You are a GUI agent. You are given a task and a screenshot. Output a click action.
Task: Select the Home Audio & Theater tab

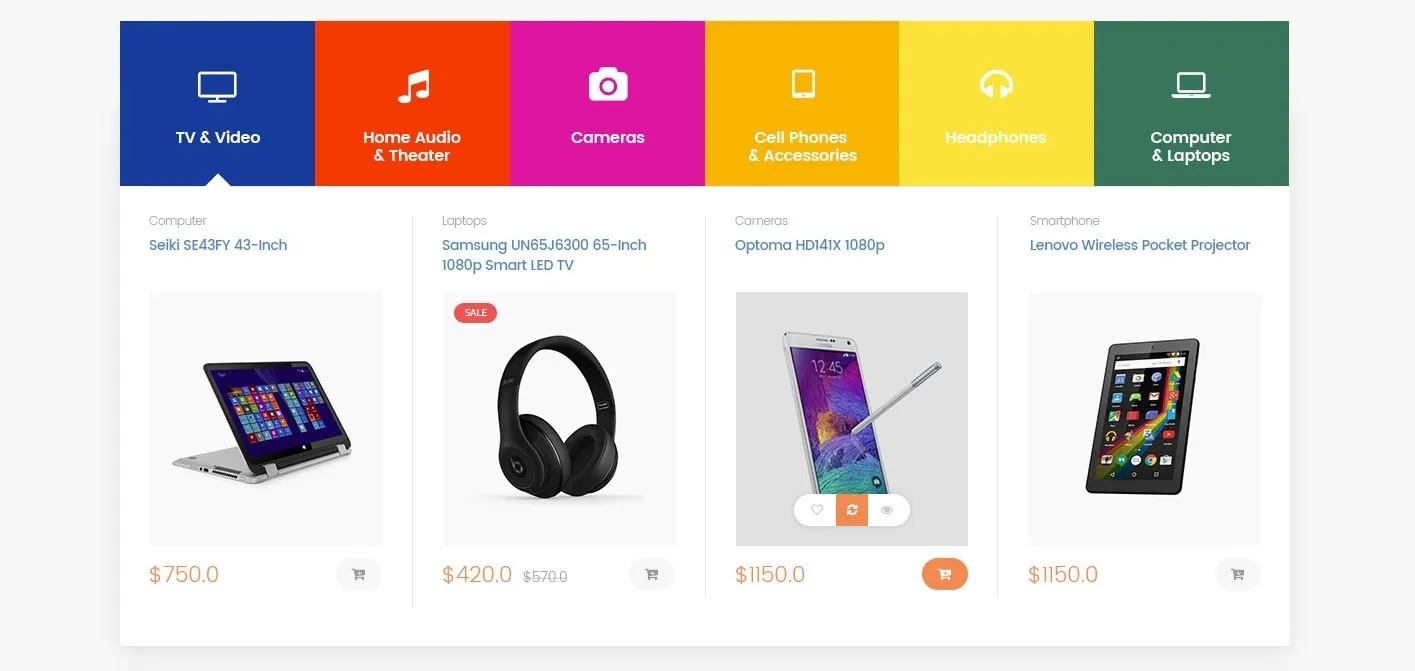tap(412, 103)
